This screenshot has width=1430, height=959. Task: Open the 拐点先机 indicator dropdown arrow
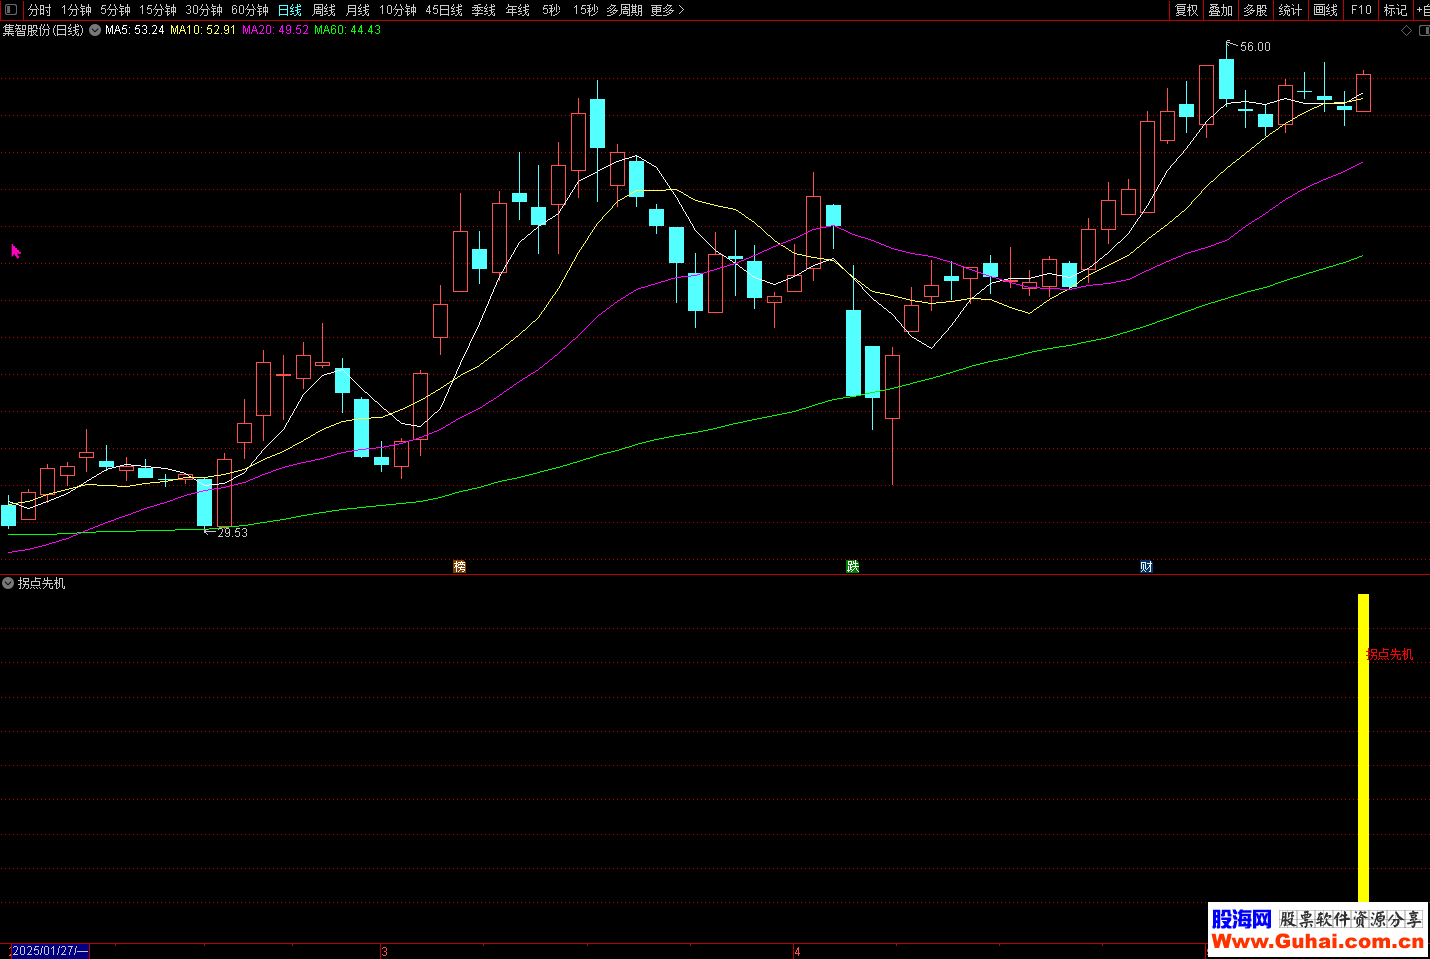click(8, 583)
